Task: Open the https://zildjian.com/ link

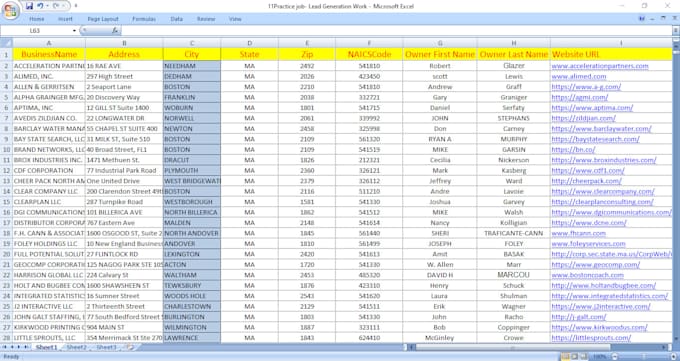Action: [583, 118]
